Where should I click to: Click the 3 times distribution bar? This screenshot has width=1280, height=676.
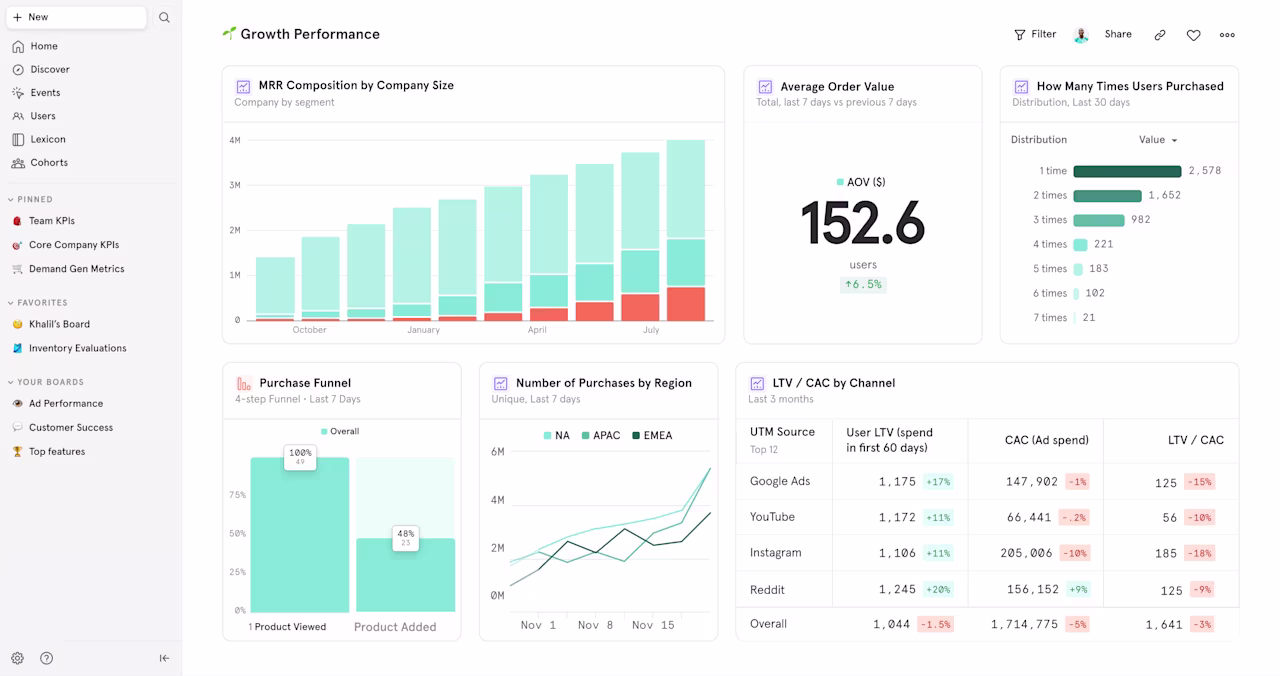[1099, 220]
